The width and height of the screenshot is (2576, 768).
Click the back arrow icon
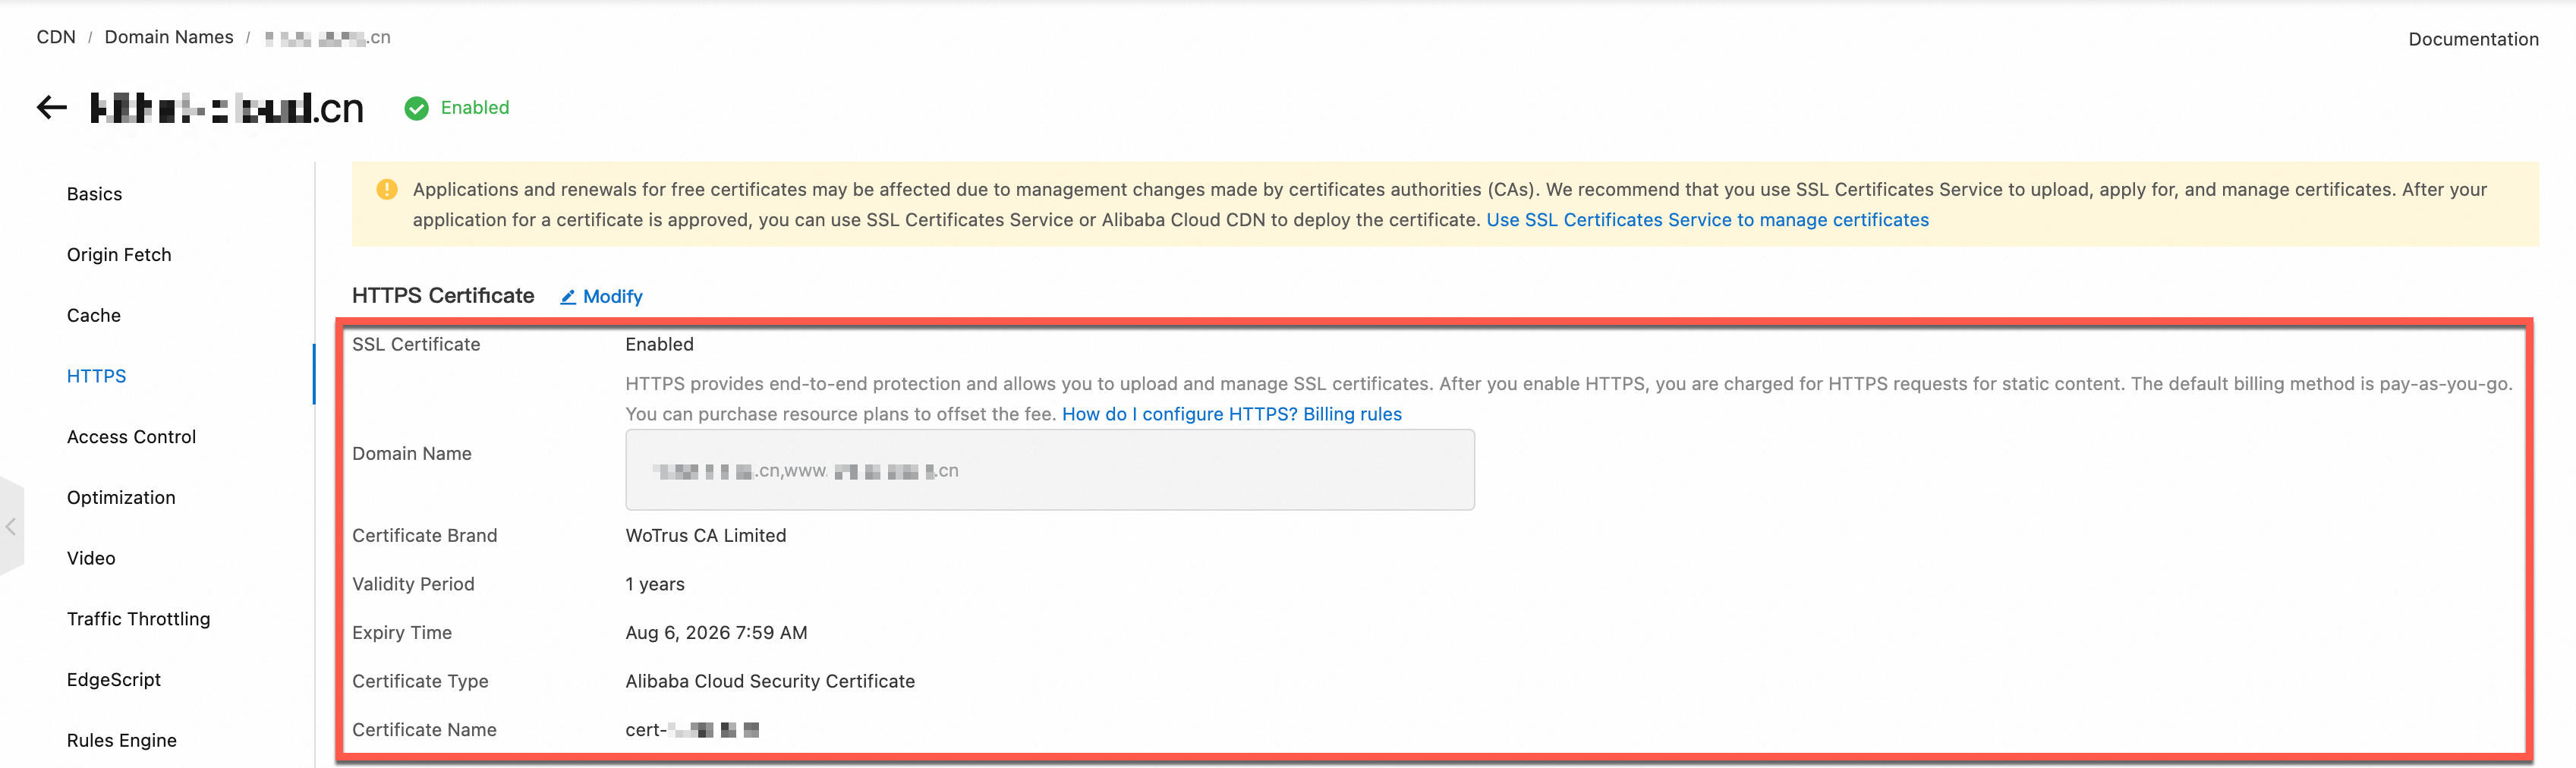click(52, 108)
